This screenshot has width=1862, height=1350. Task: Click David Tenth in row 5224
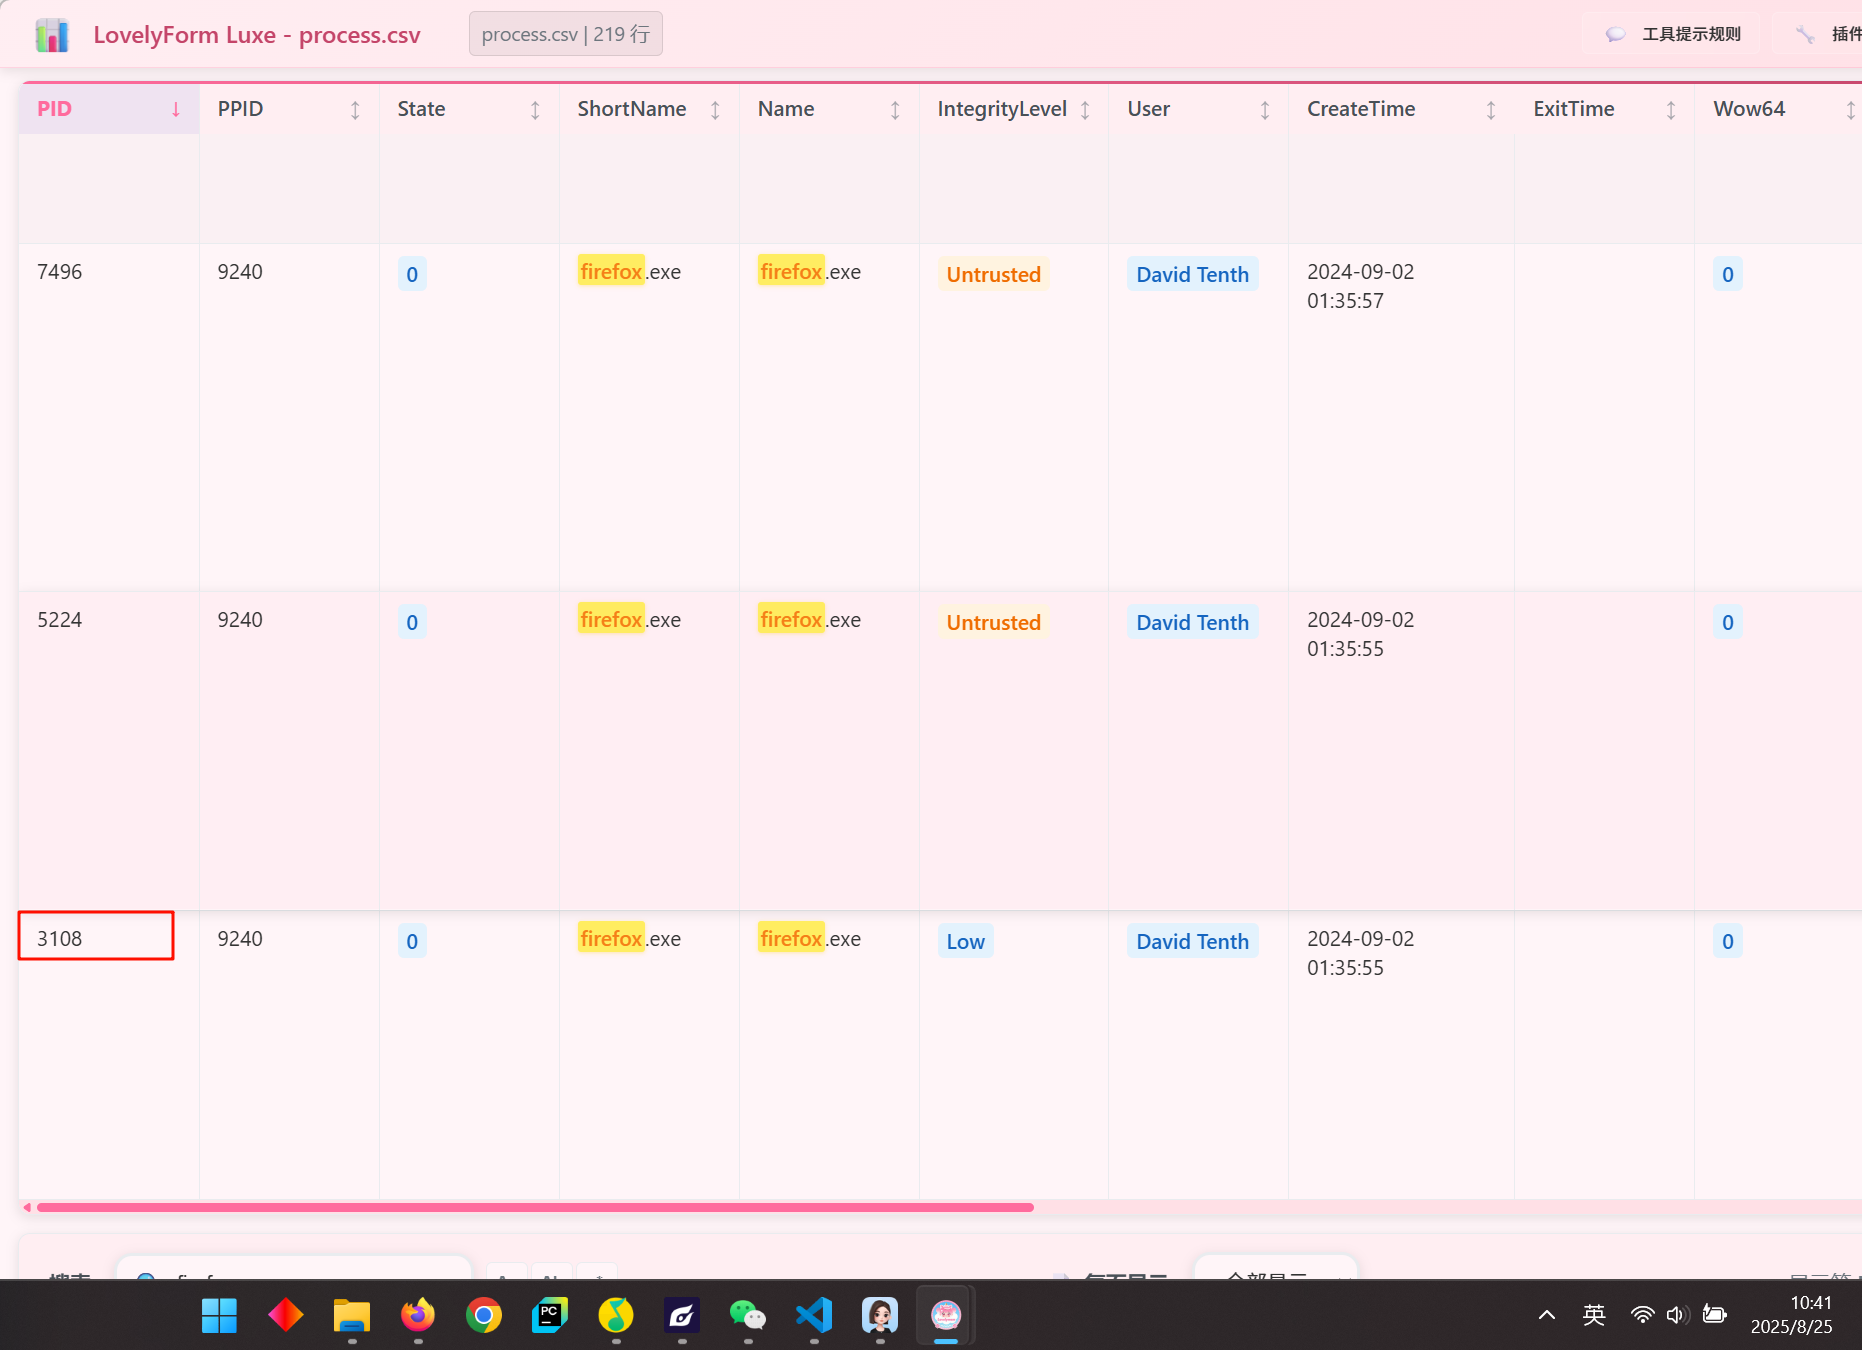pyautogui.click(x=1192, y=622)
